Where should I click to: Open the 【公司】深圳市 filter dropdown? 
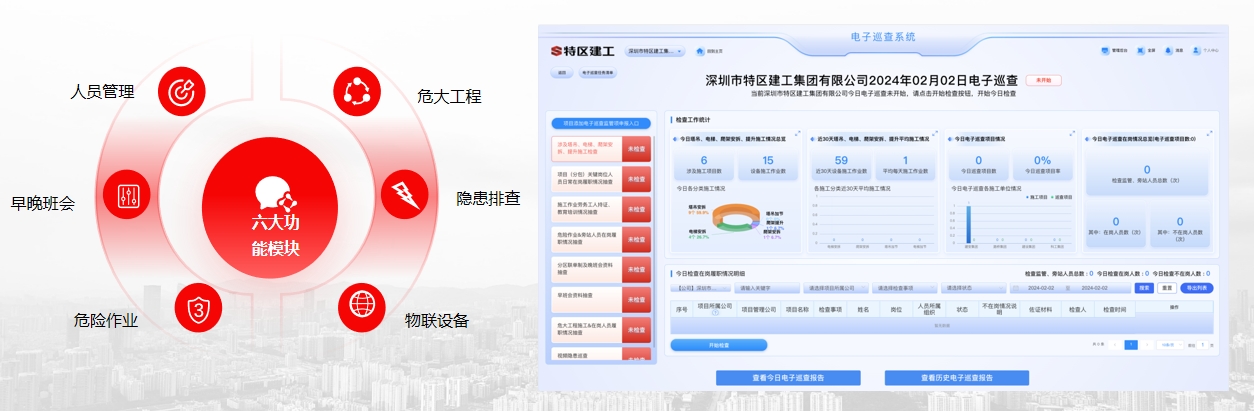[700, 288]
